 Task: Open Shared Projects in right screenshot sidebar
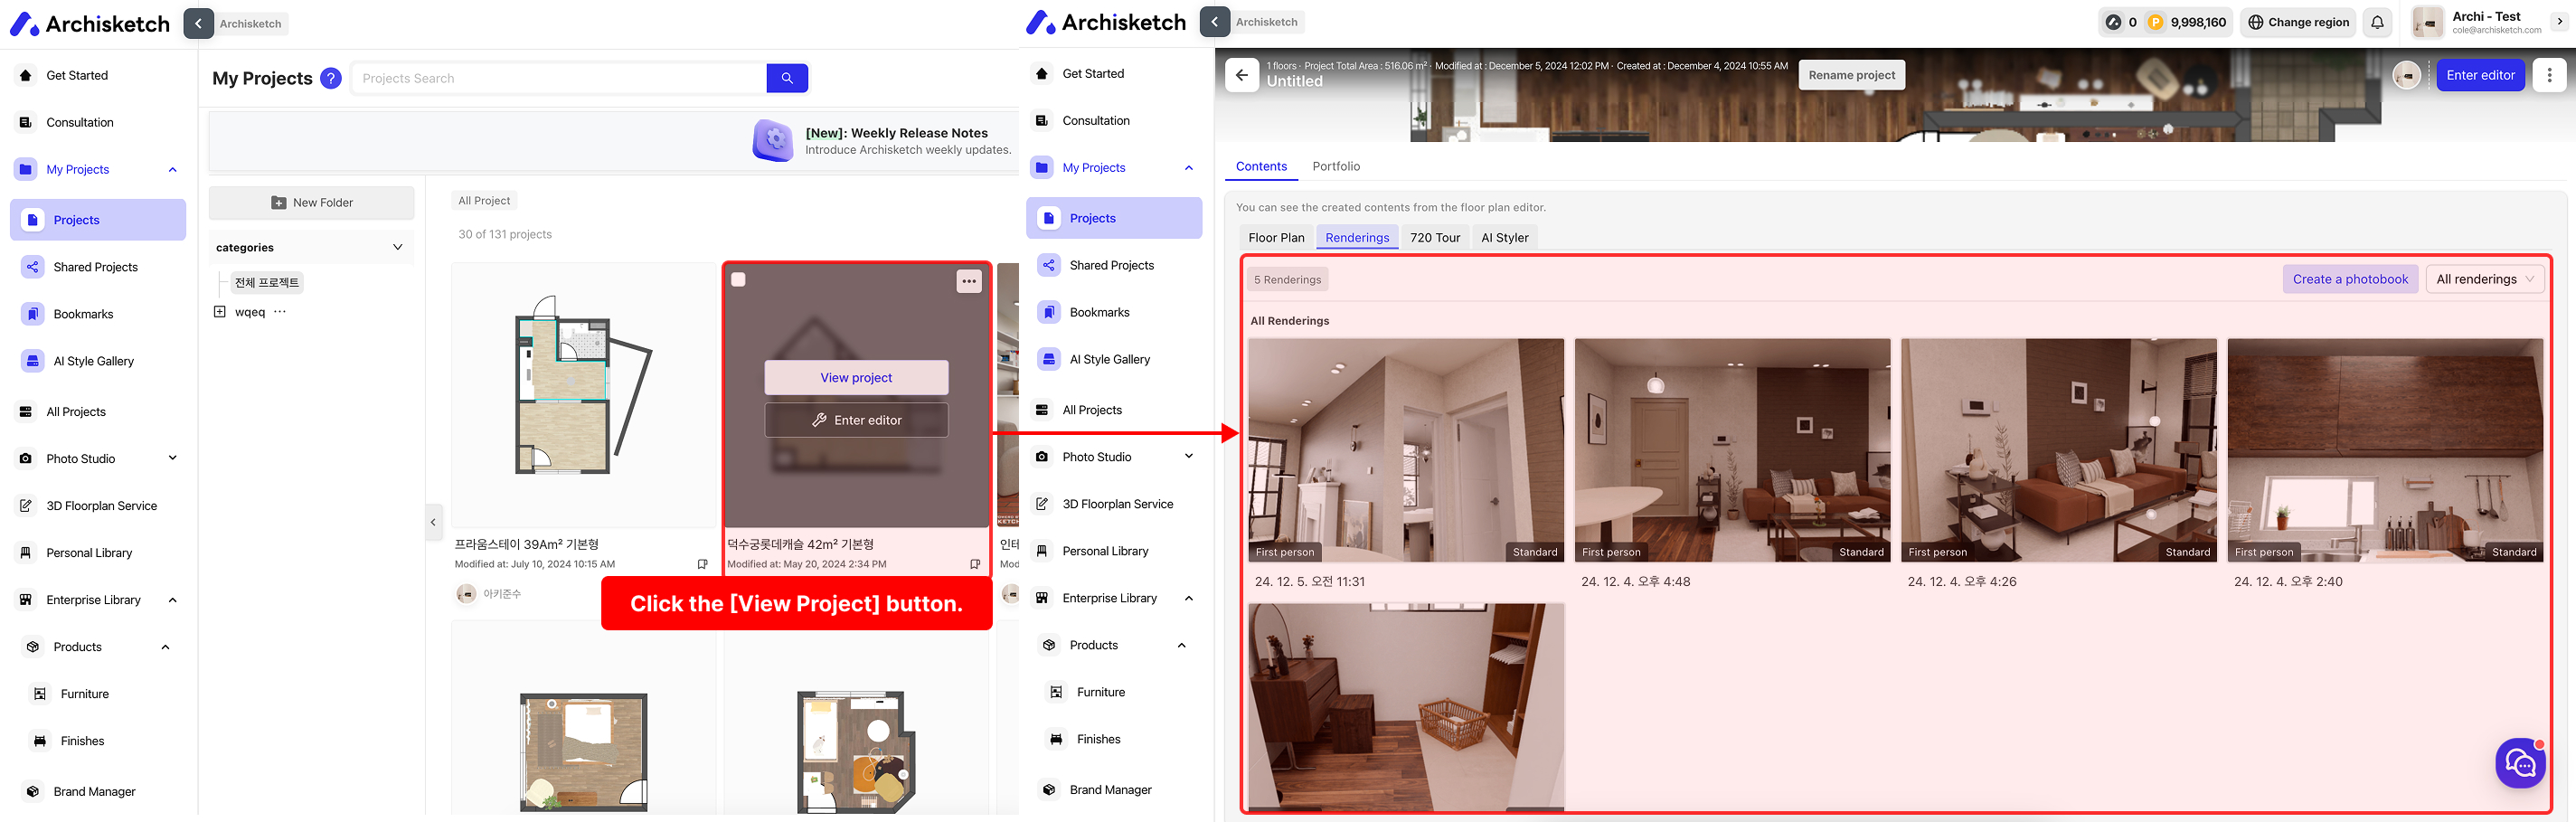click(1112, 265)
